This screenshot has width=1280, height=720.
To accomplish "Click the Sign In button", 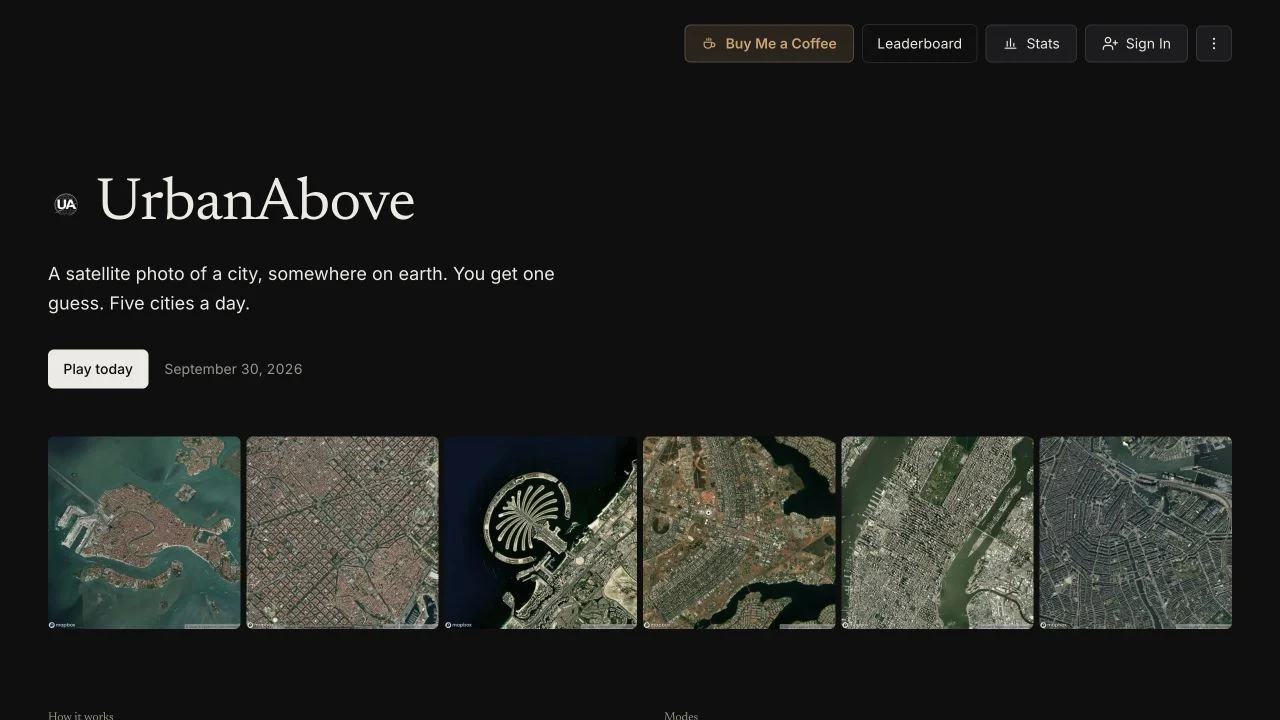I will [1136, 44].
